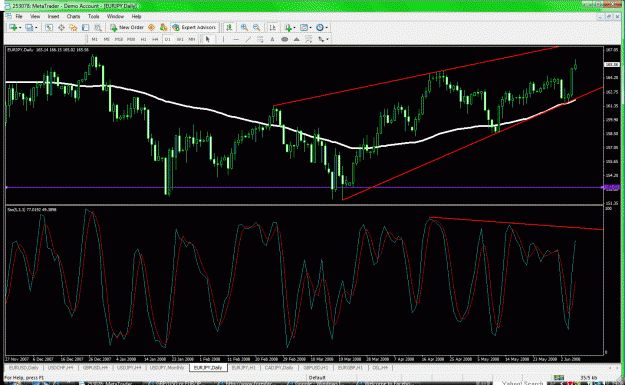Switch to the EURGBP,H1 chart tab

coord(350,367)
